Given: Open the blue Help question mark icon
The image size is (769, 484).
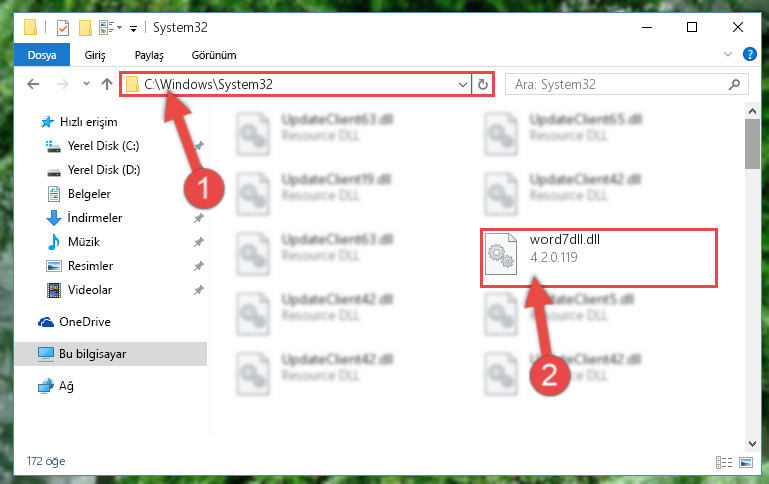Looking at the screenshot, I should [x=749, y=54].
